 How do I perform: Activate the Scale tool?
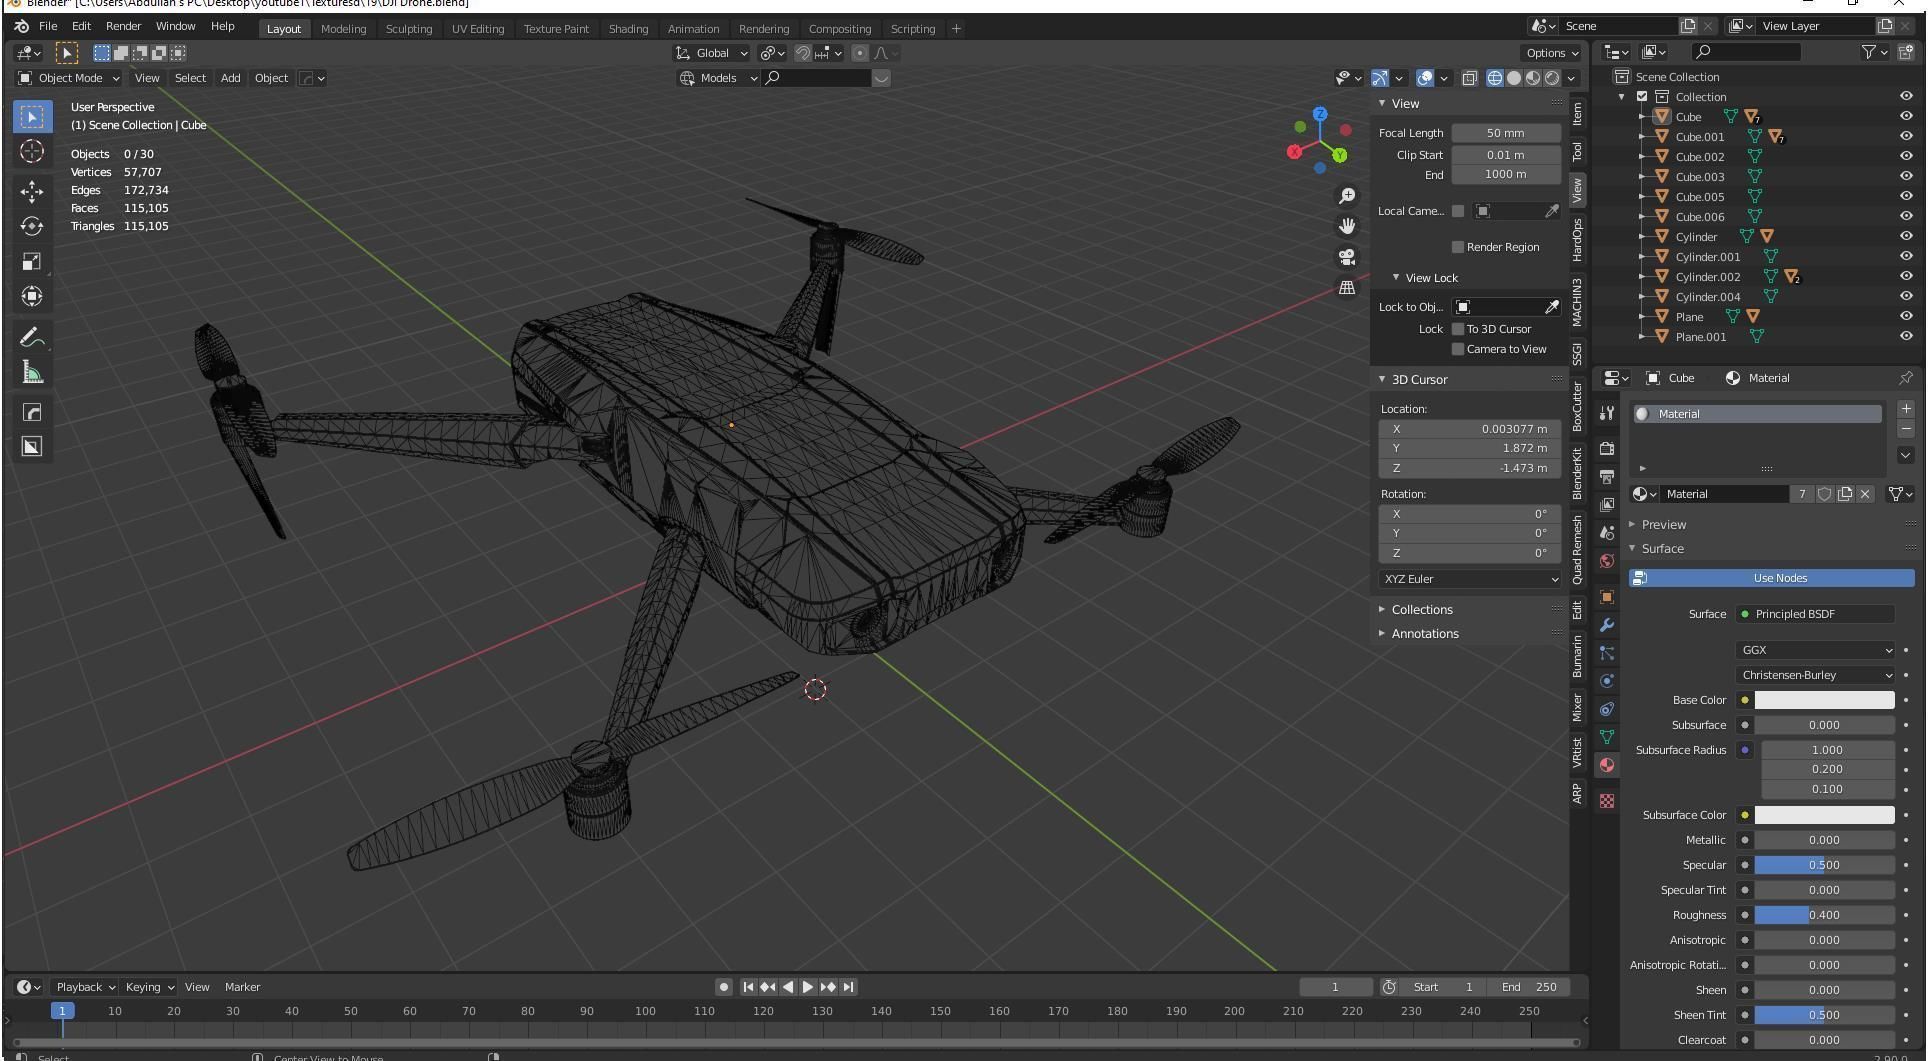pos(32,261)
